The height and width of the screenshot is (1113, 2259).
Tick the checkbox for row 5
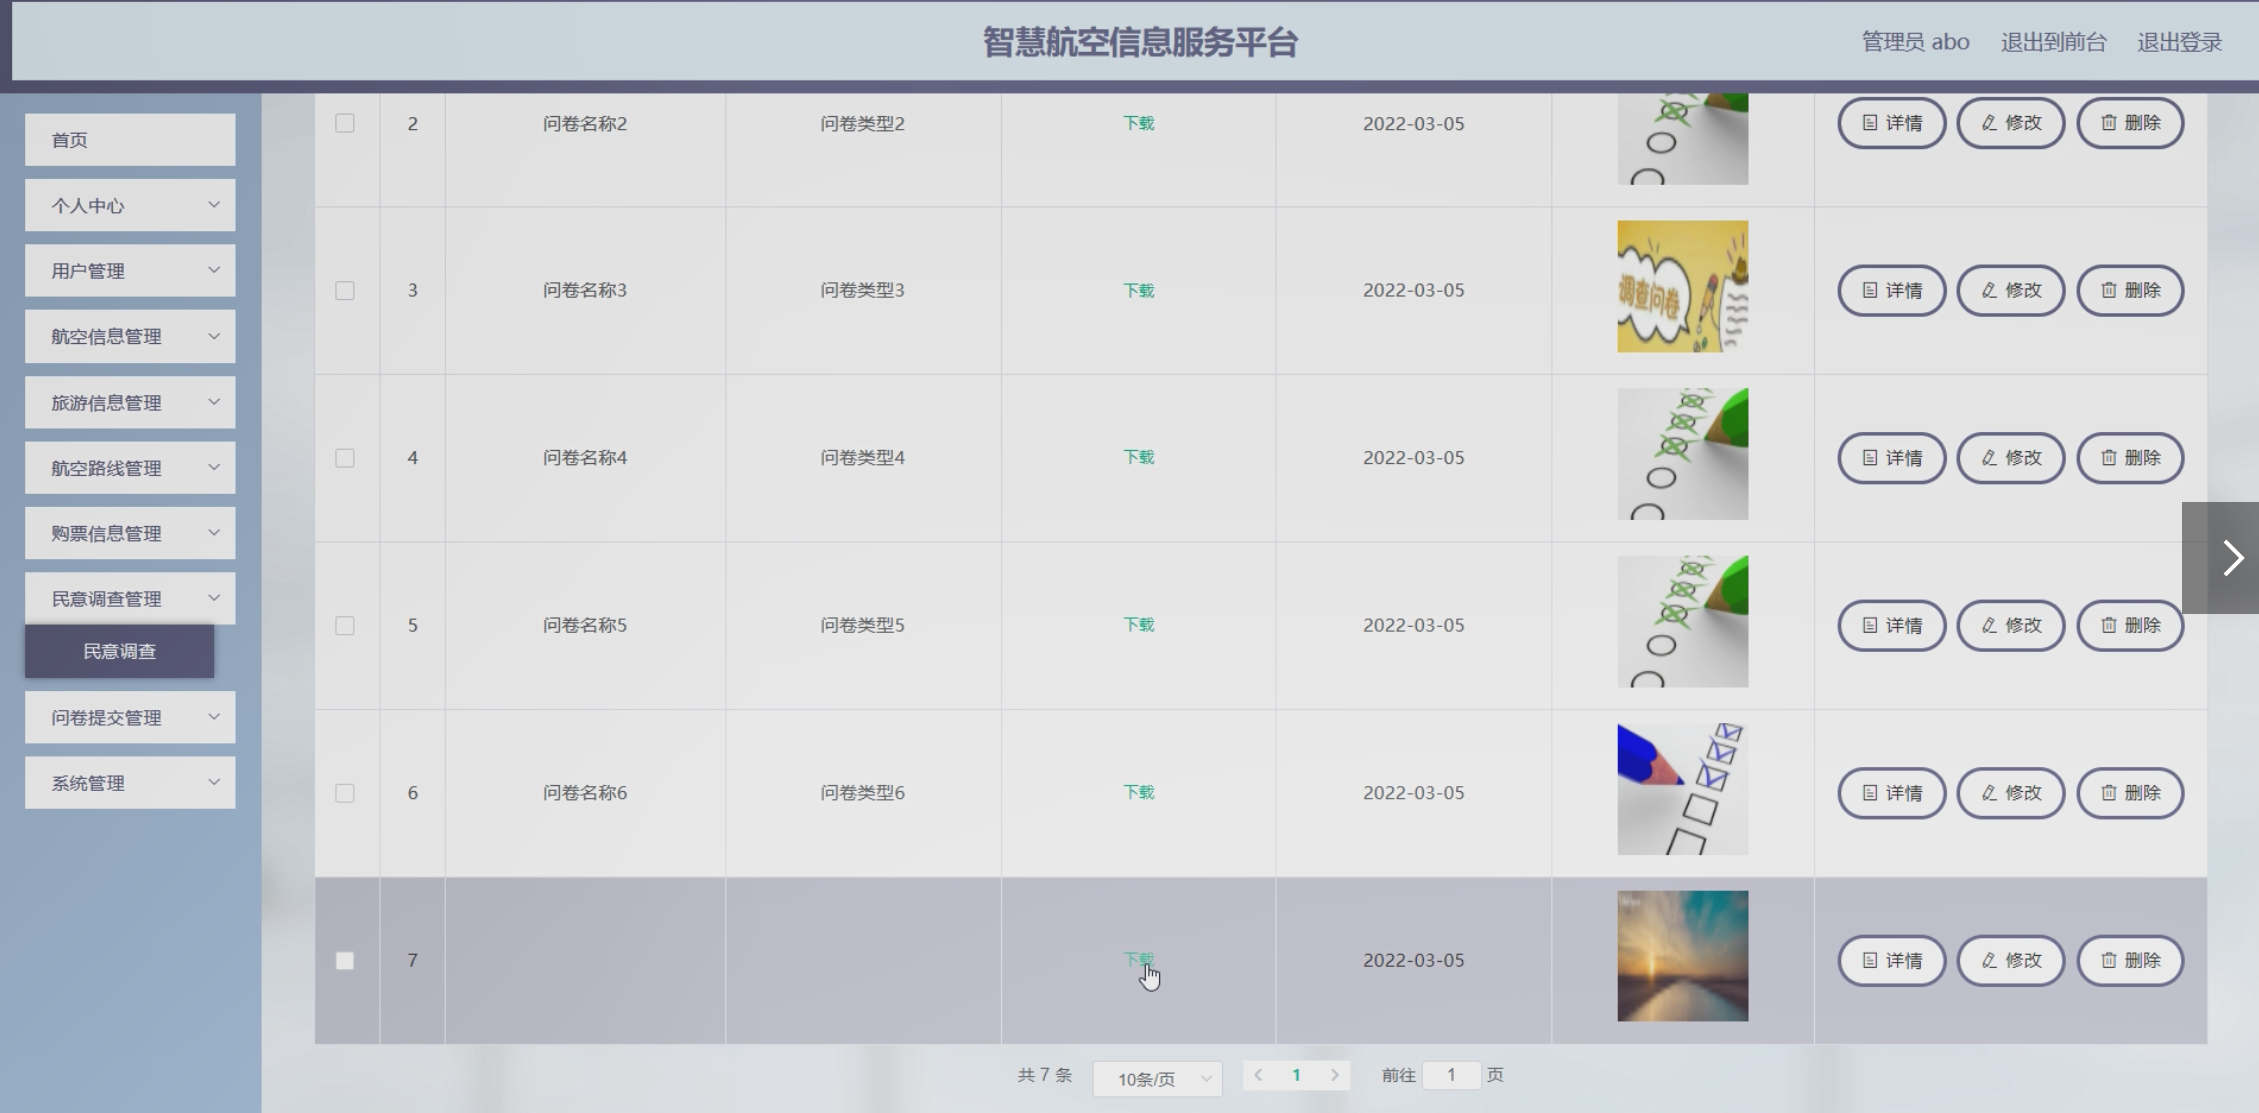pos(345,626)
